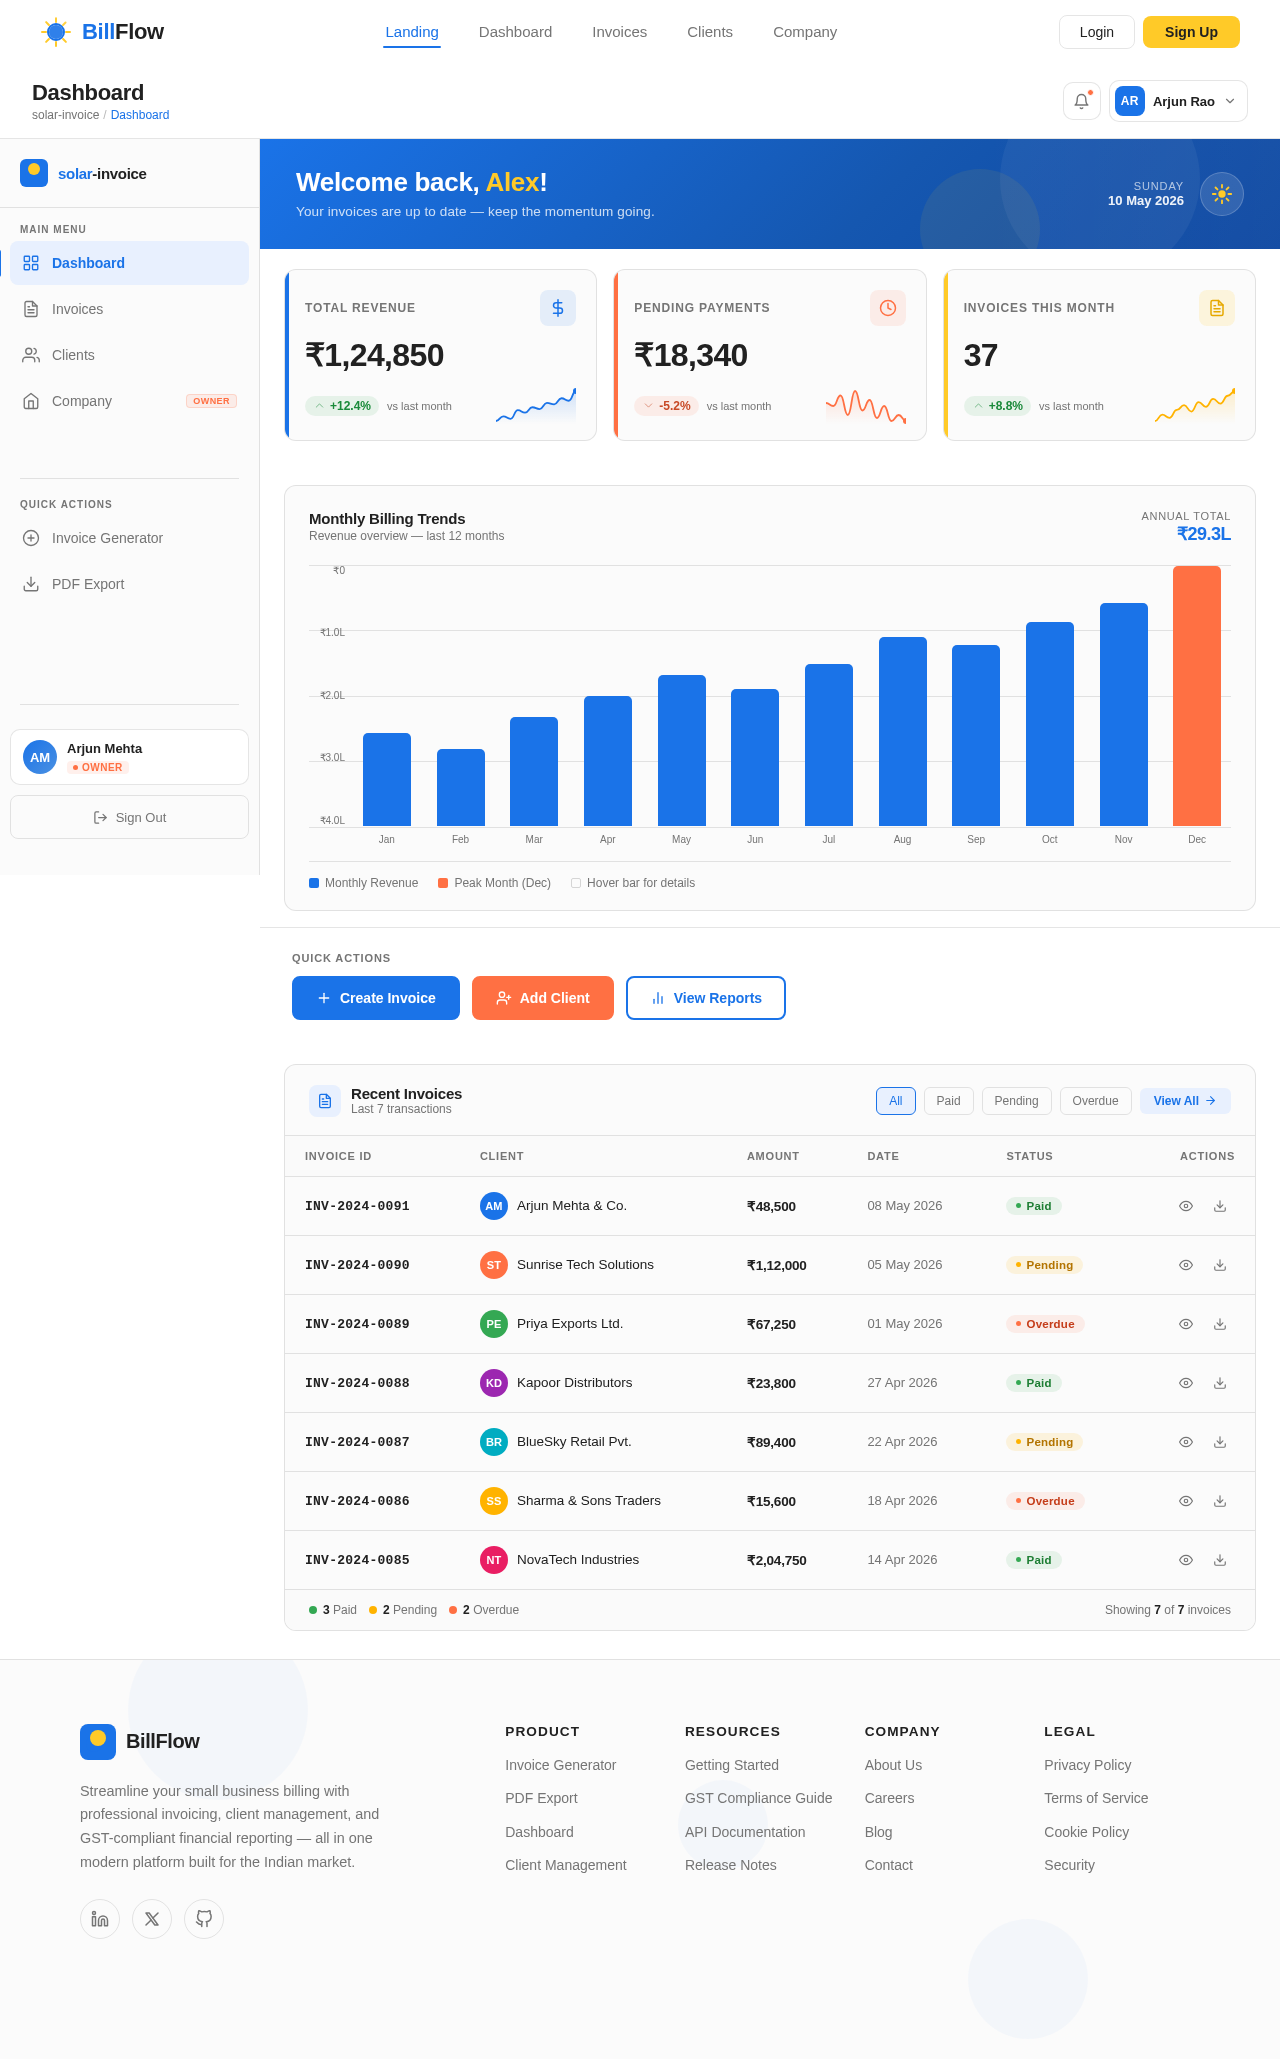Click the AM avatar in the sidebar profile

[x=40, y=757]
